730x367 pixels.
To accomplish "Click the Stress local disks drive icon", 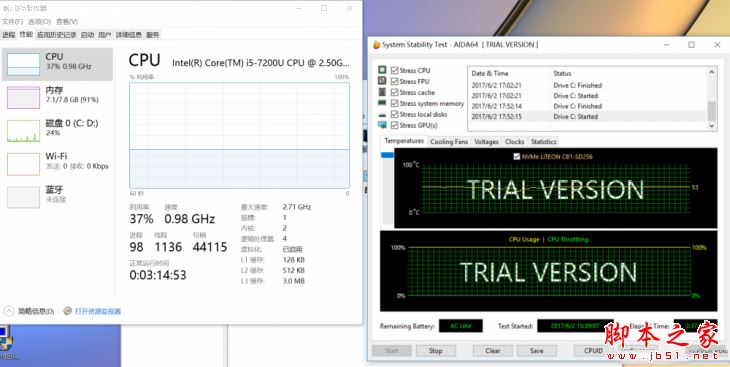I will tap(382, 115).
